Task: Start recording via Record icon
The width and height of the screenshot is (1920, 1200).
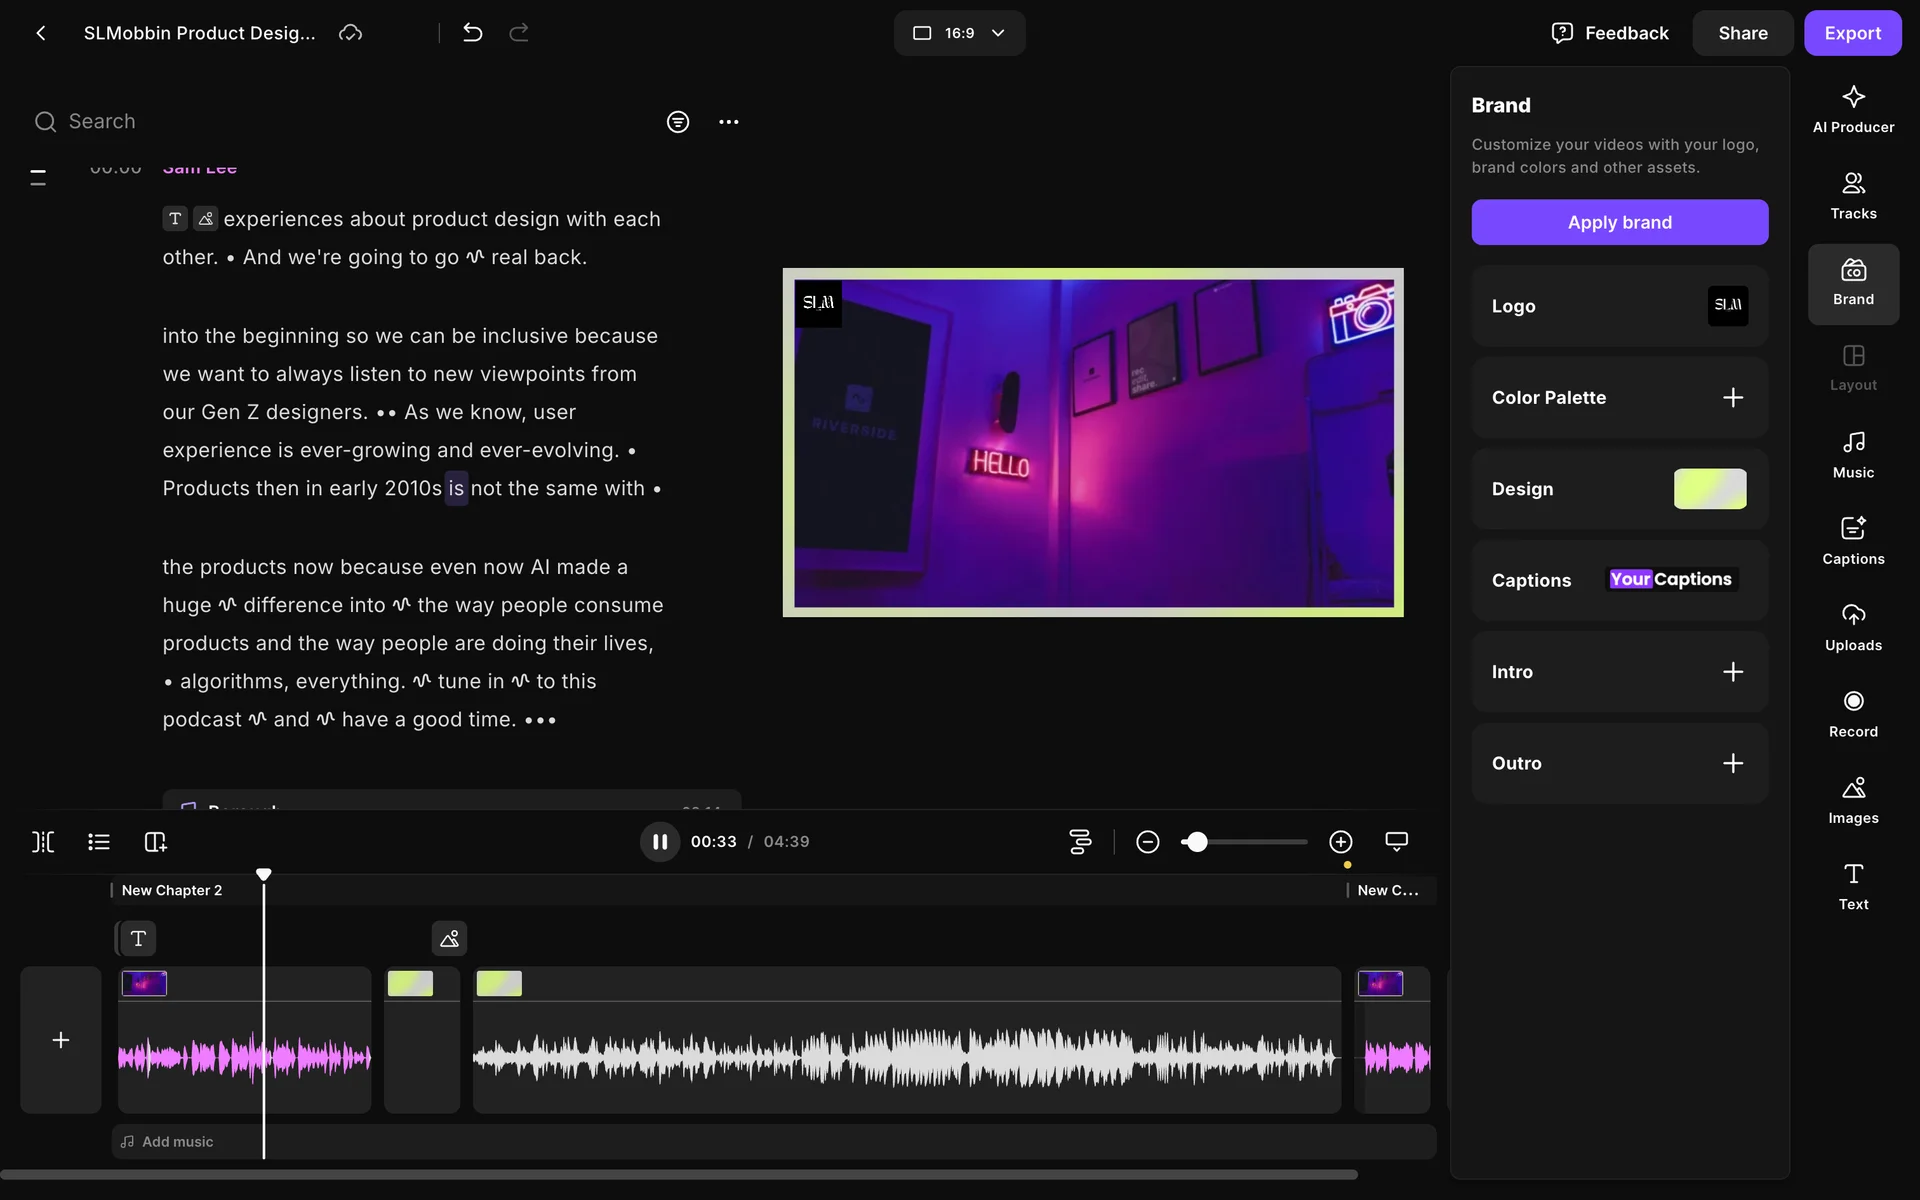Action: 1852,713
